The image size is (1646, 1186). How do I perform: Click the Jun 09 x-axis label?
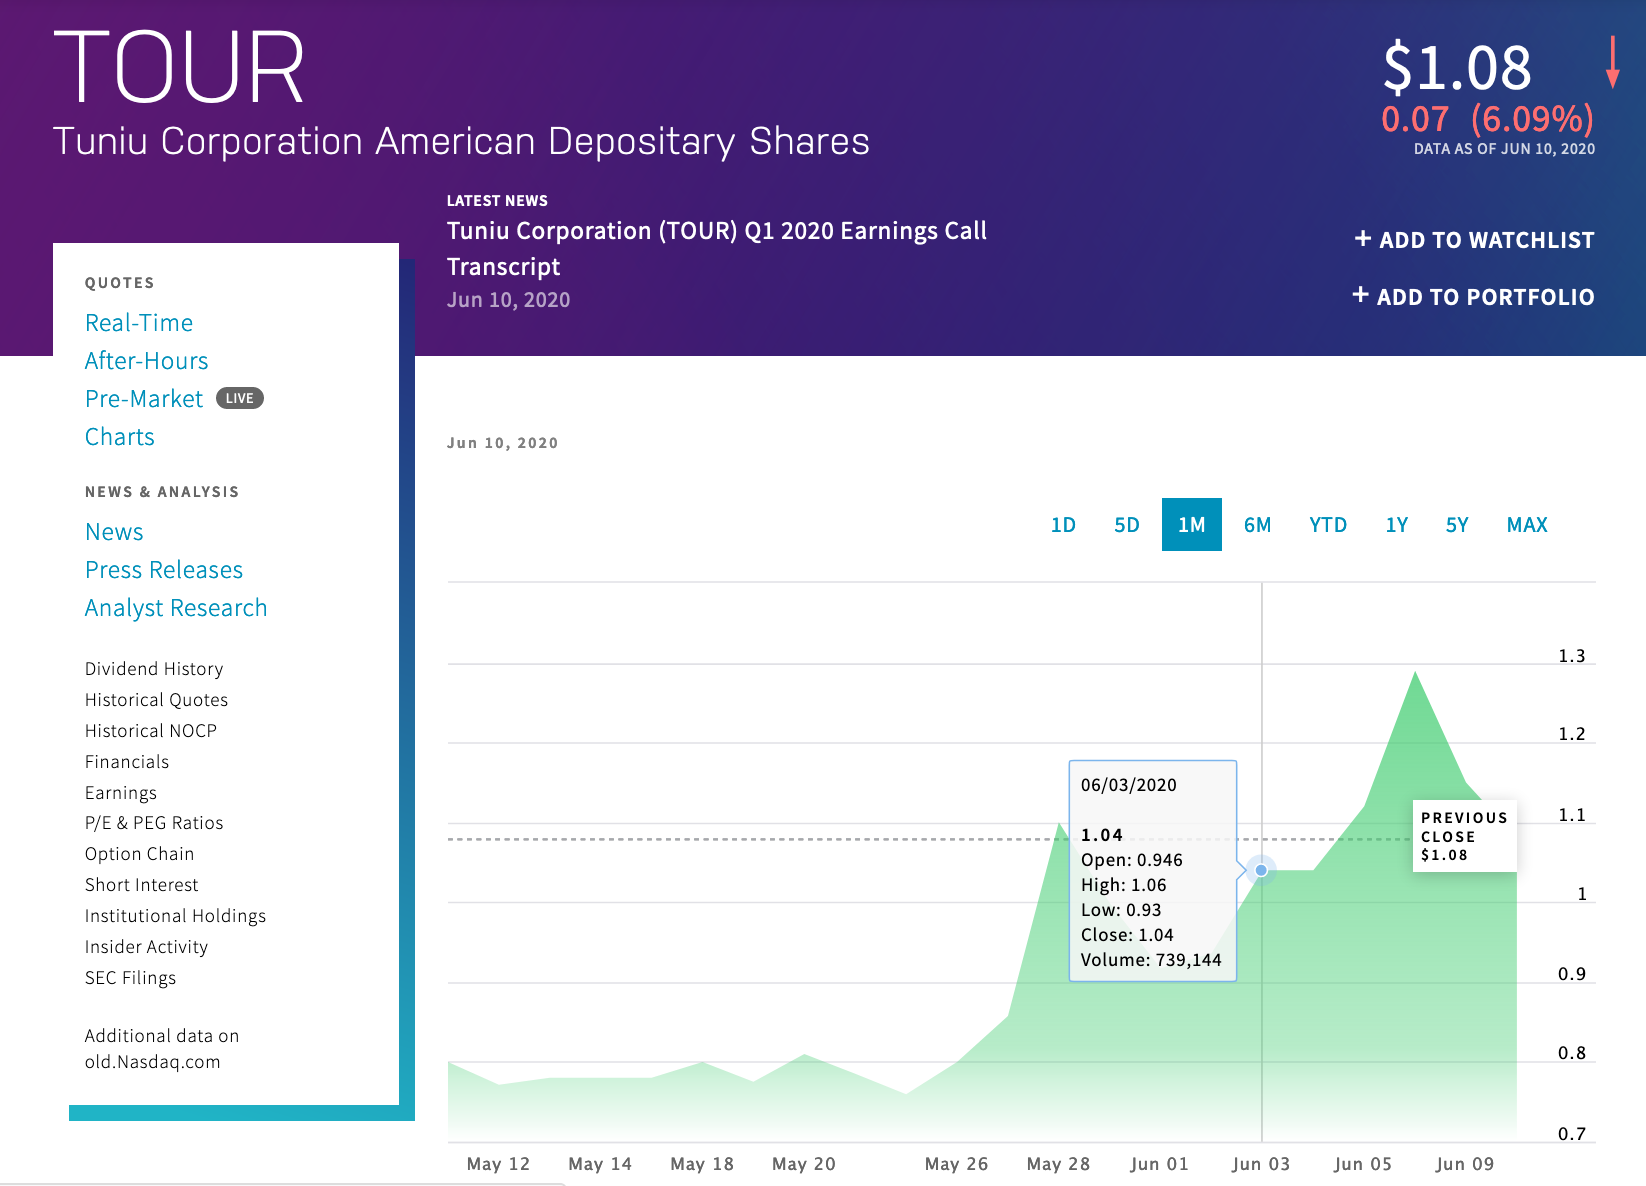1465,1164
